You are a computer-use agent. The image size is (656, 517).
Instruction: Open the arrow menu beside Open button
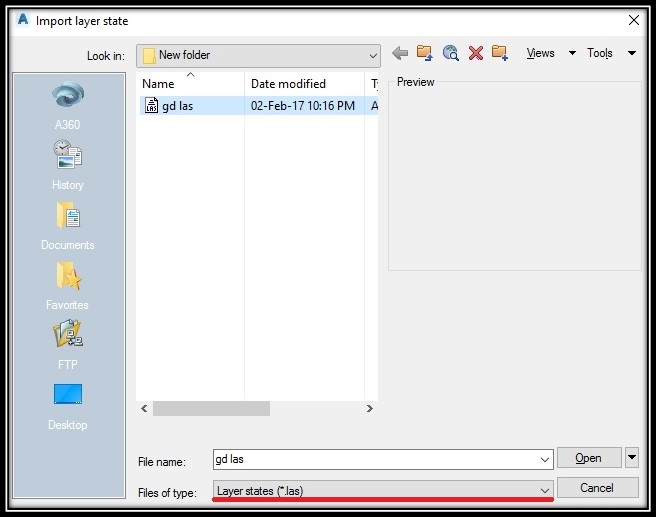(632, 457)
